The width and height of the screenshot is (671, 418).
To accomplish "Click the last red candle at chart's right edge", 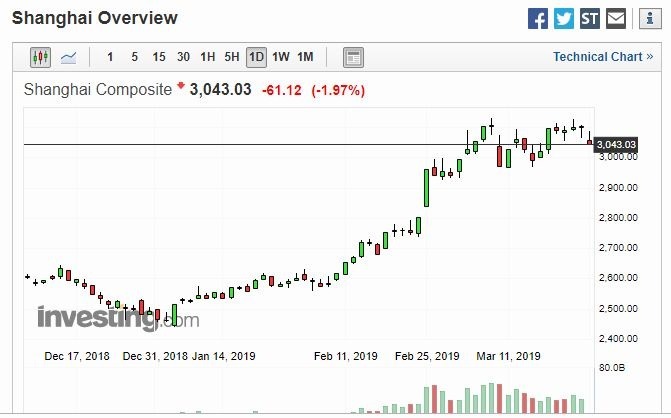I will 590,142.
